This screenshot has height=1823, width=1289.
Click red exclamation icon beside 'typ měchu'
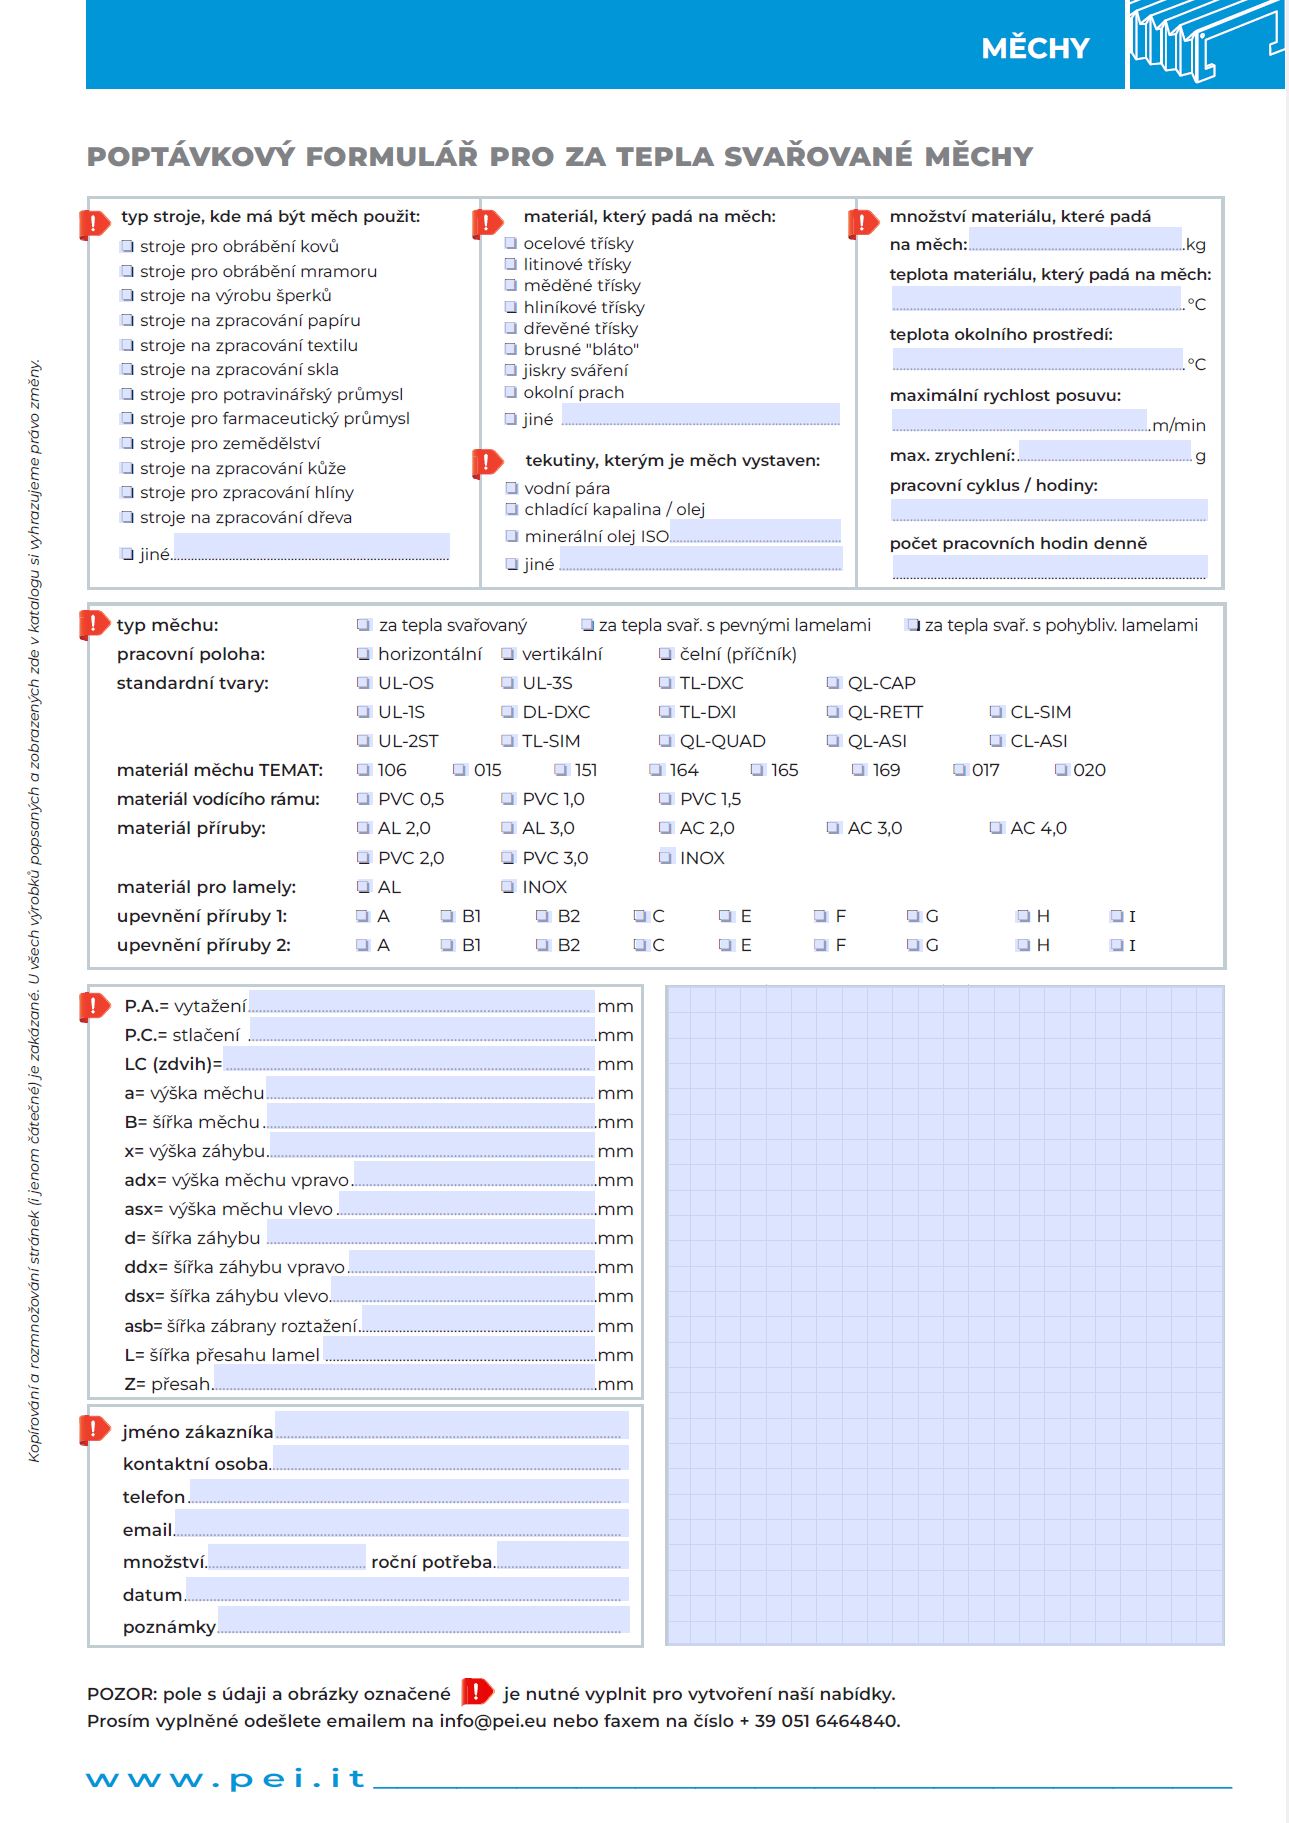point(94,625)
